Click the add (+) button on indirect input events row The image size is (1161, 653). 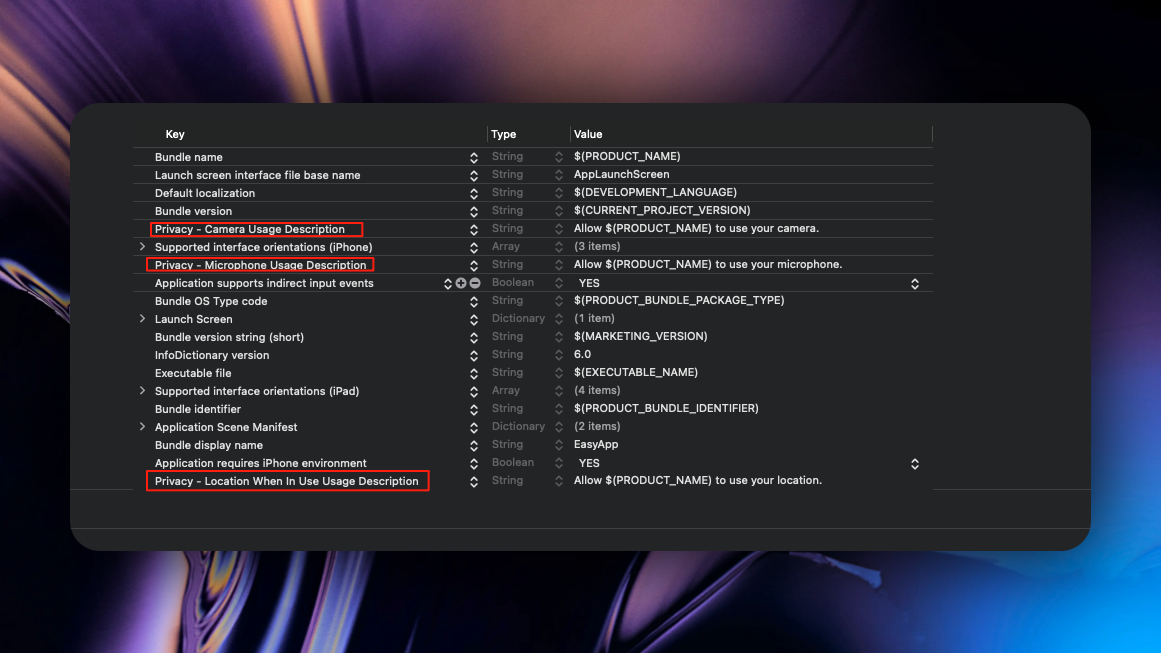[461, 284]
